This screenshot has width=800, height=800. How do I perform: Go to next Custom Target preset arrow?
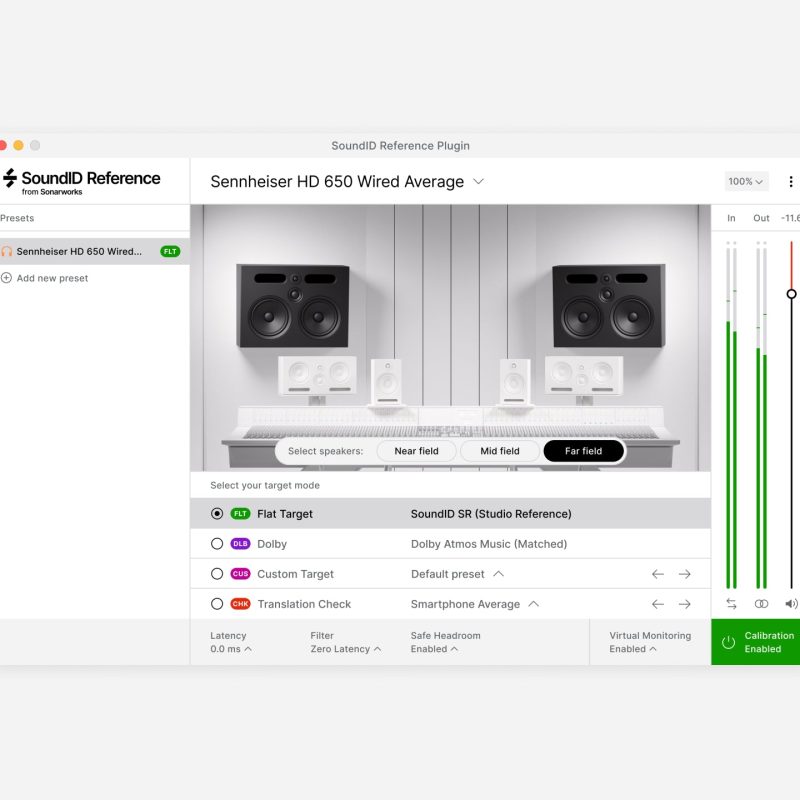point(685,574)
